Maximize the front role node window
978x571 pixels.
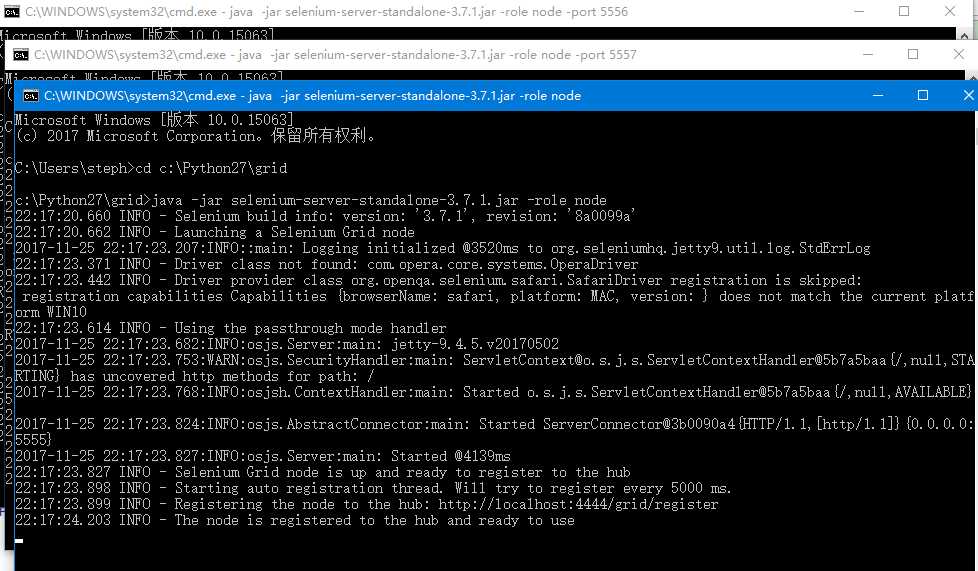pyautogui.click(x=922, y=95)
